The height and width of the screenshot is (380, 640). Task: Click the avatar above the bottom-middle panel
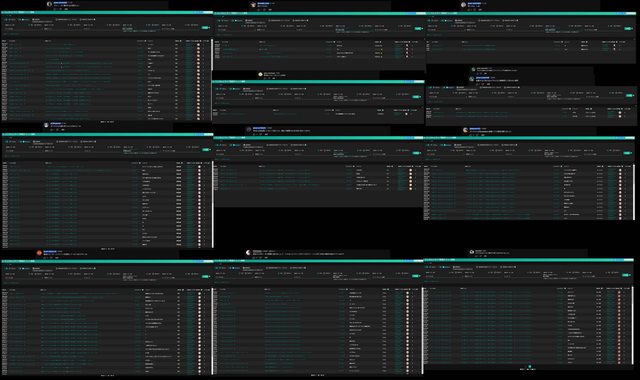pos(248,253)
